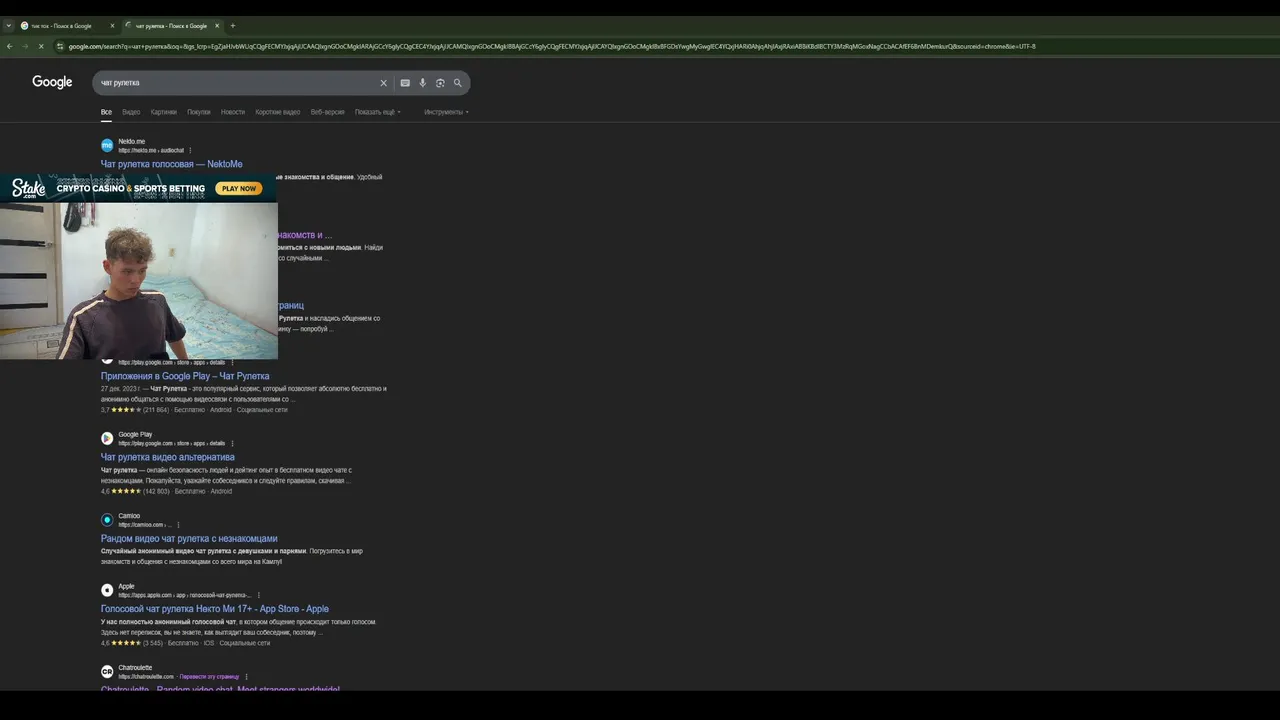Go back with browser back arrow

click(x=10, y=46)
